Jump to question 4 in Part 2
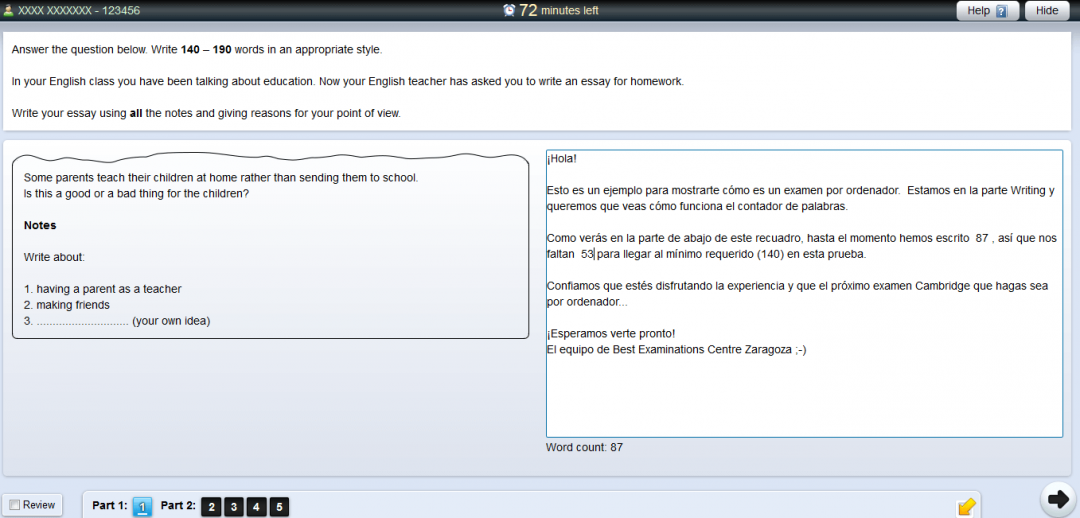The width and height of the screenshot is (1080, 518). coord(257,507)
